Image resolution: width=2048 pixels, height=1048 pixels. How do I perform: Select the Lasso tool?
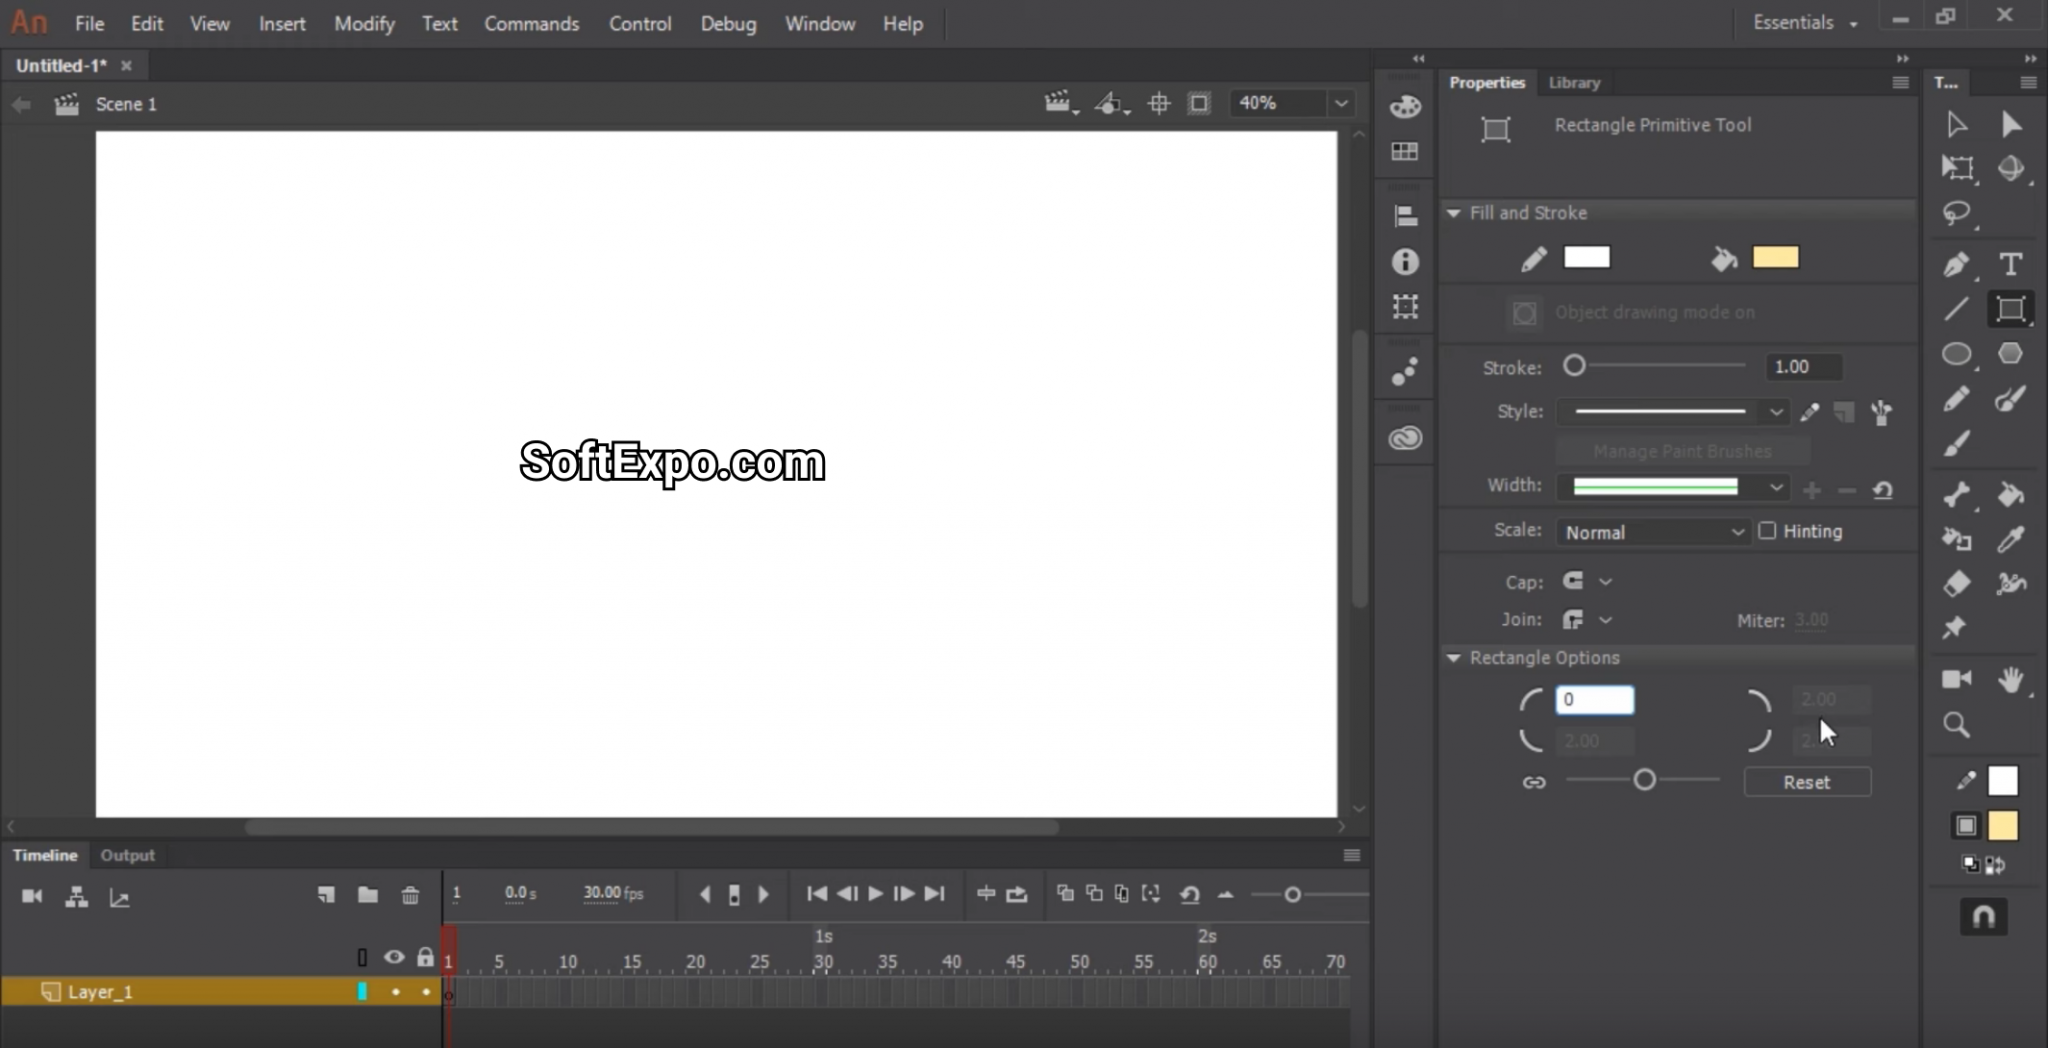click(1957, 213)
